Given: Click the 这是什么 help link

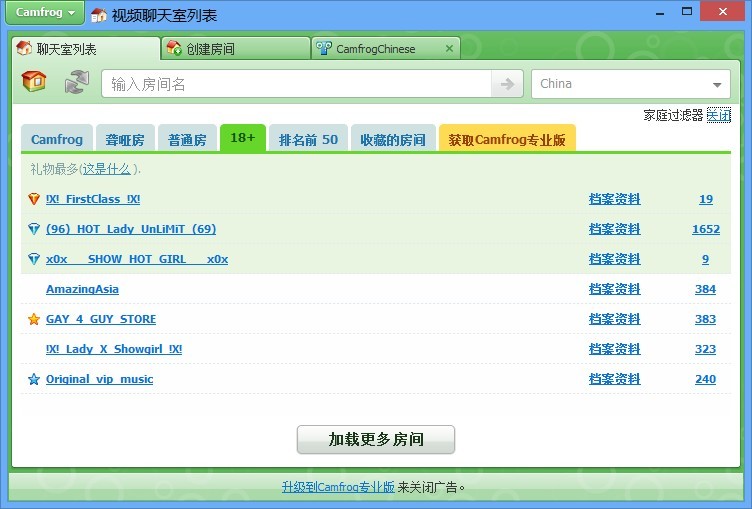Looking at the screenshot, I should click(x=106, y=169).
